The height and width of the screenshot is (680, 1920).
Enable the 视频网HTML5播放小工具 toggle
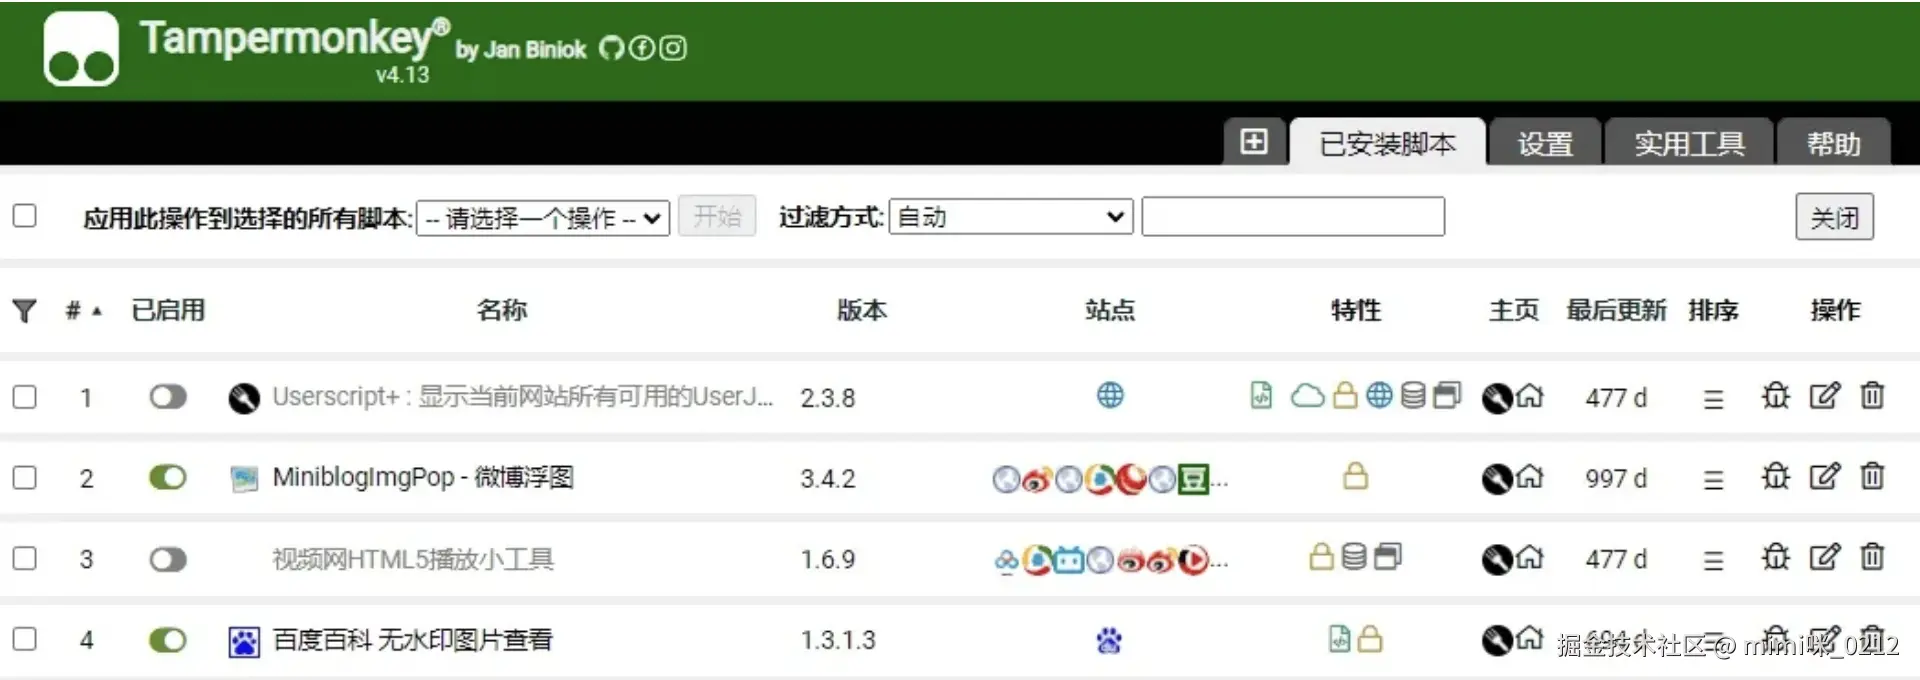click(168, 559)
